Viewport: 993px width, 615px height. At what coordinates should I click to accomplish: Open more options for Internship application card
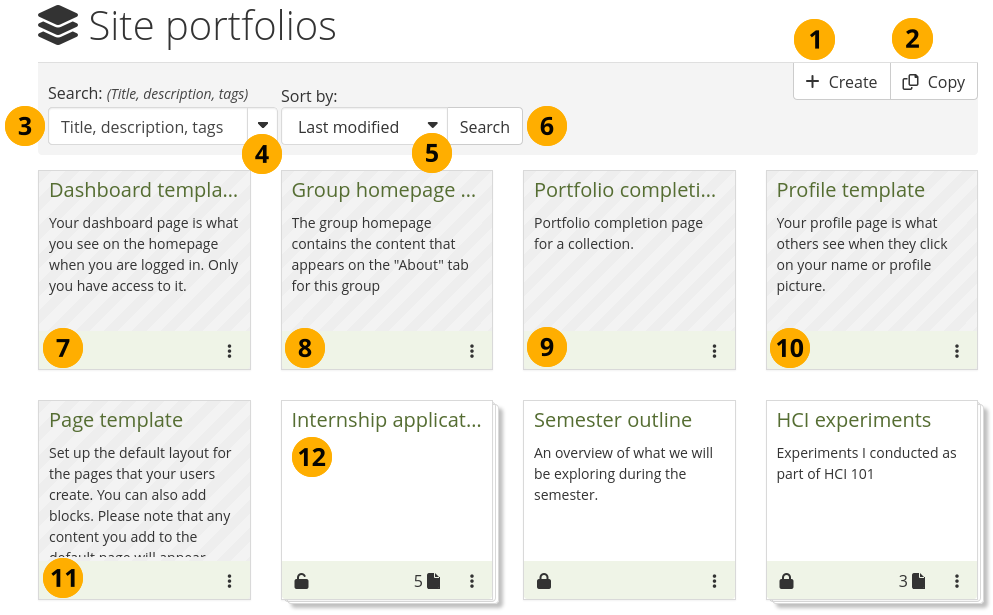[x=472, y=581]
